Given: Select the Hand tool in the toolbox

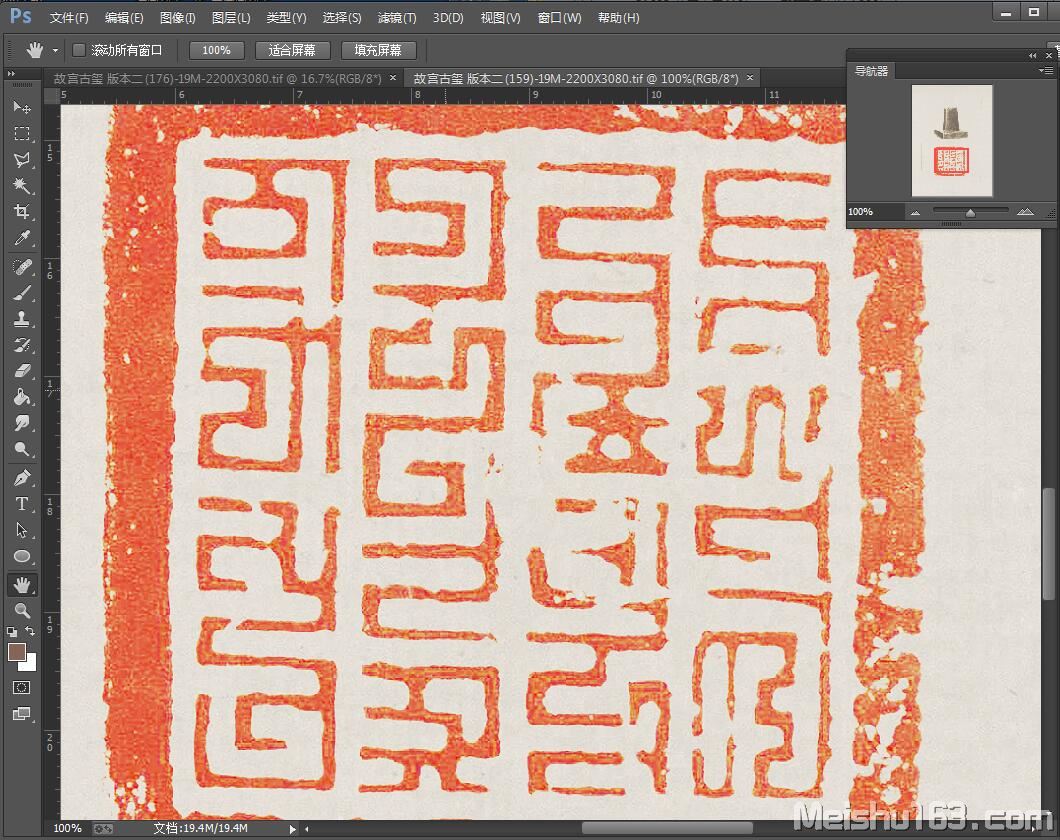Looking at the screenshot, I should pyautogui.click(x=22, y=585).
